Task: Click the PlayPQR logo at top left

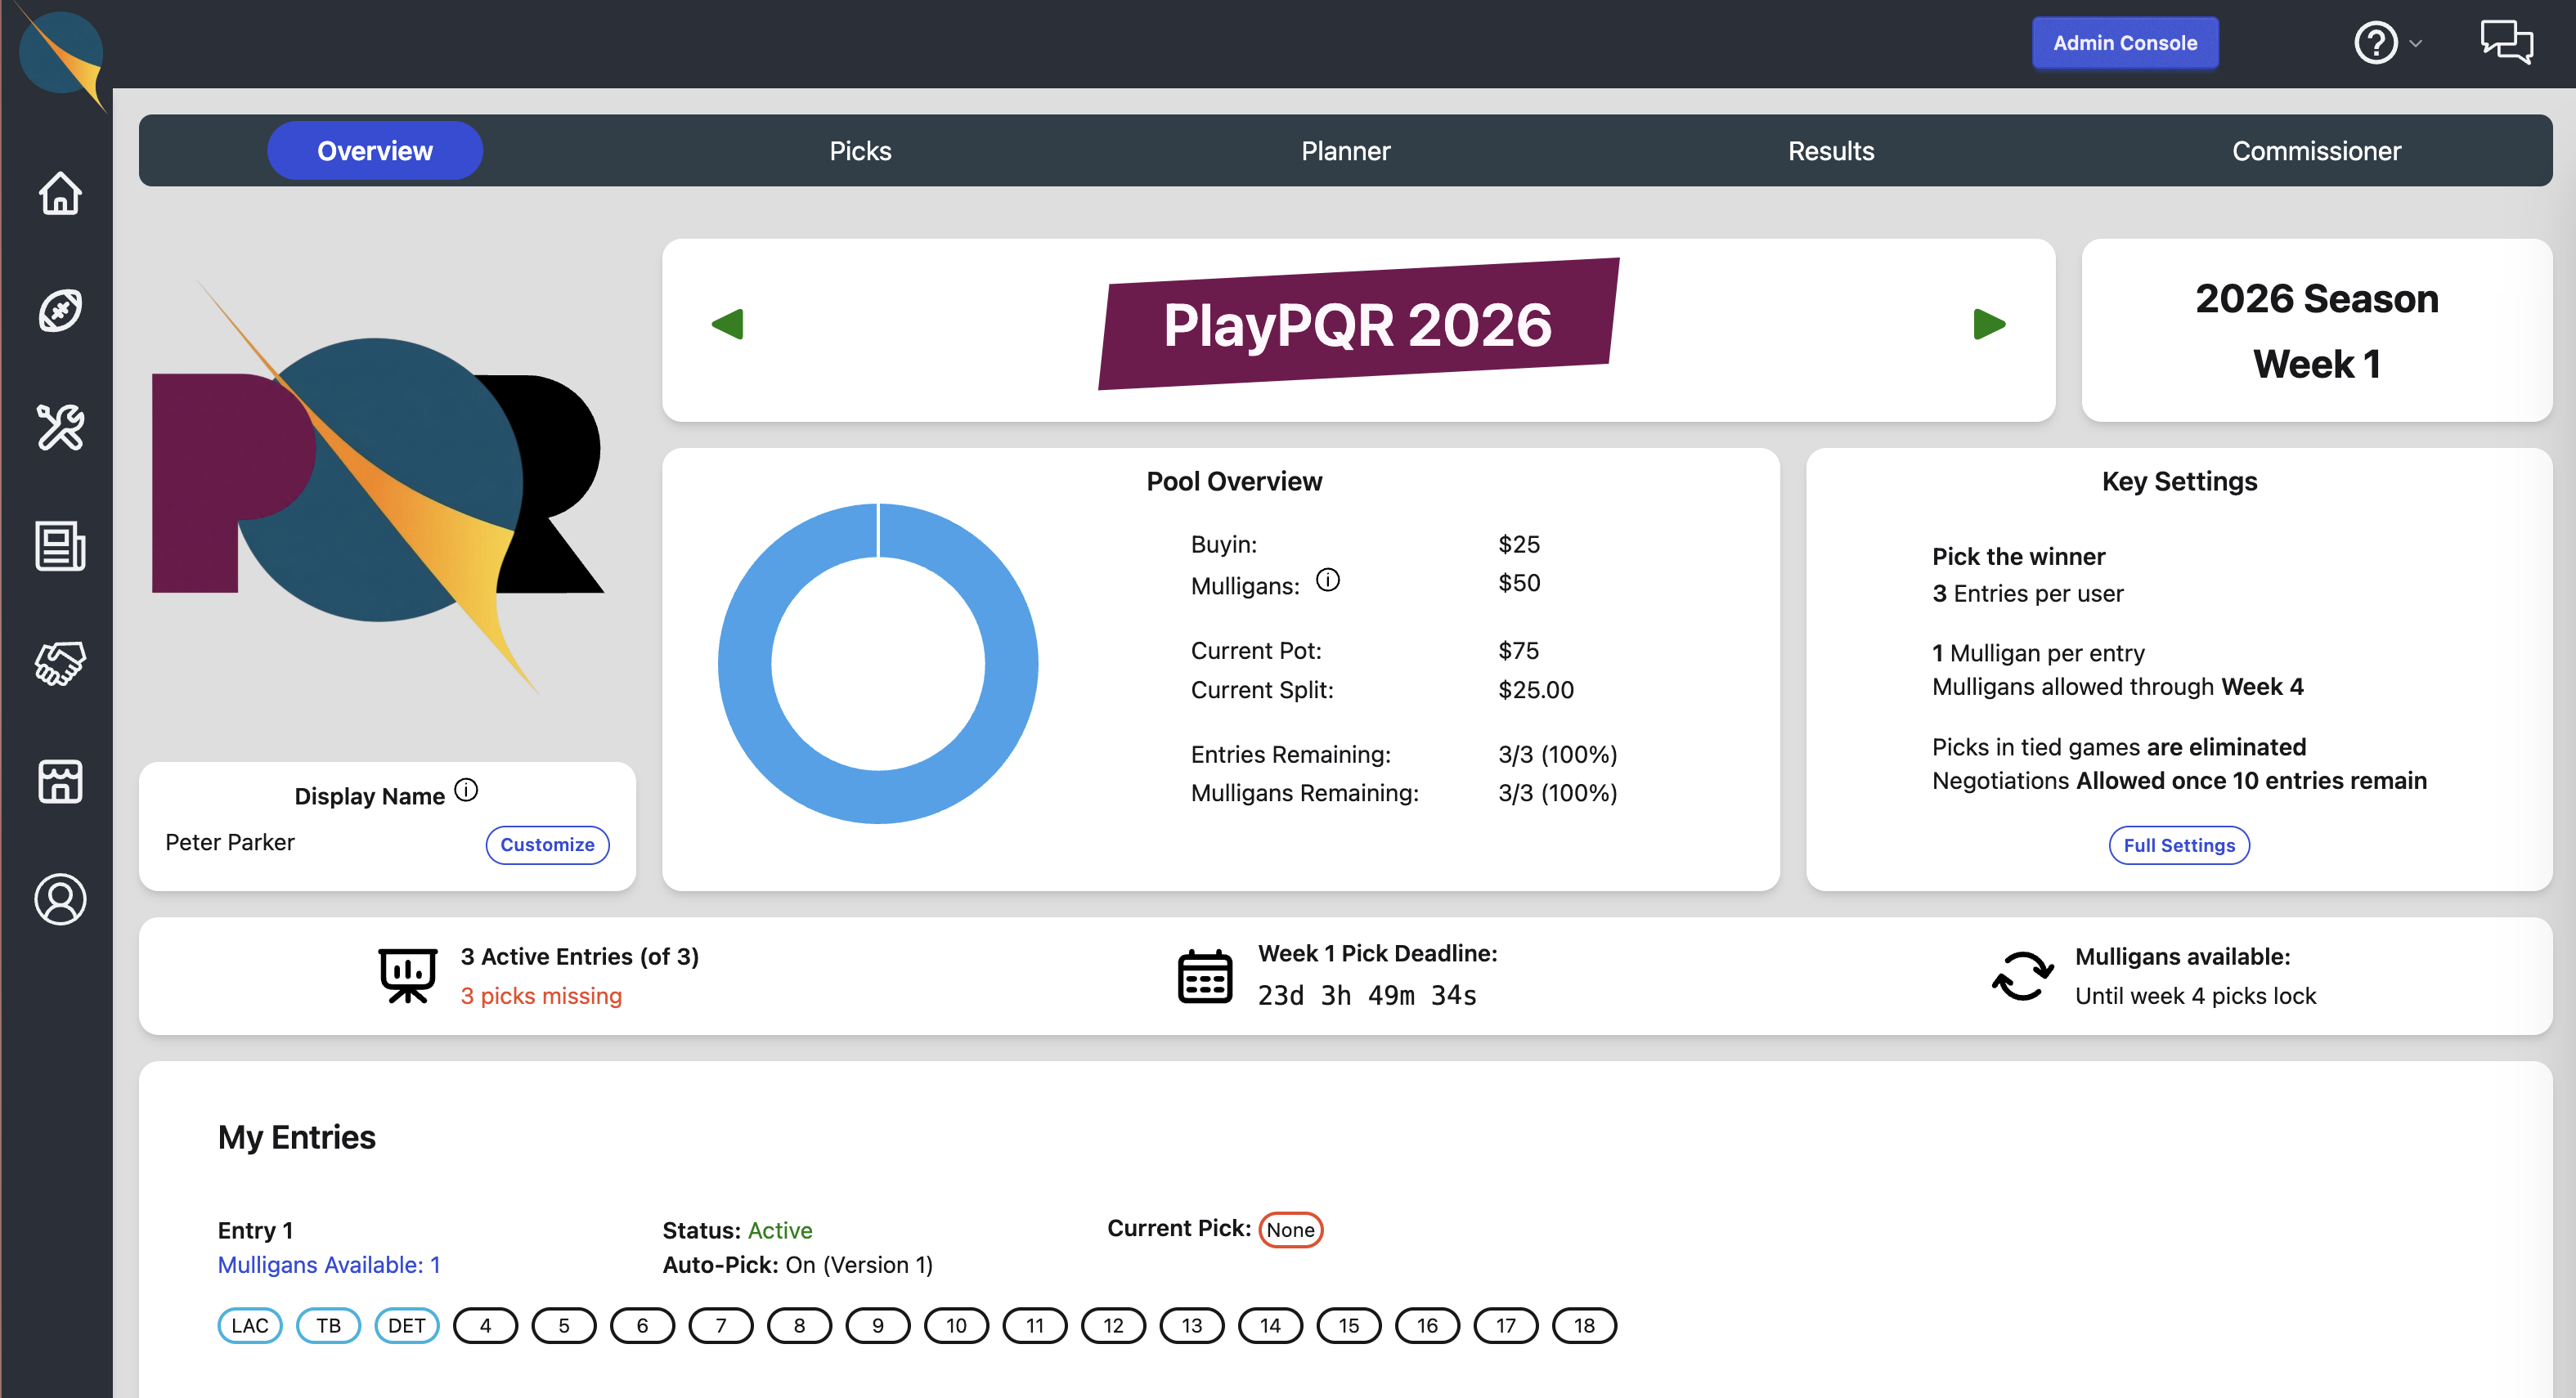Action: (61, 54)
